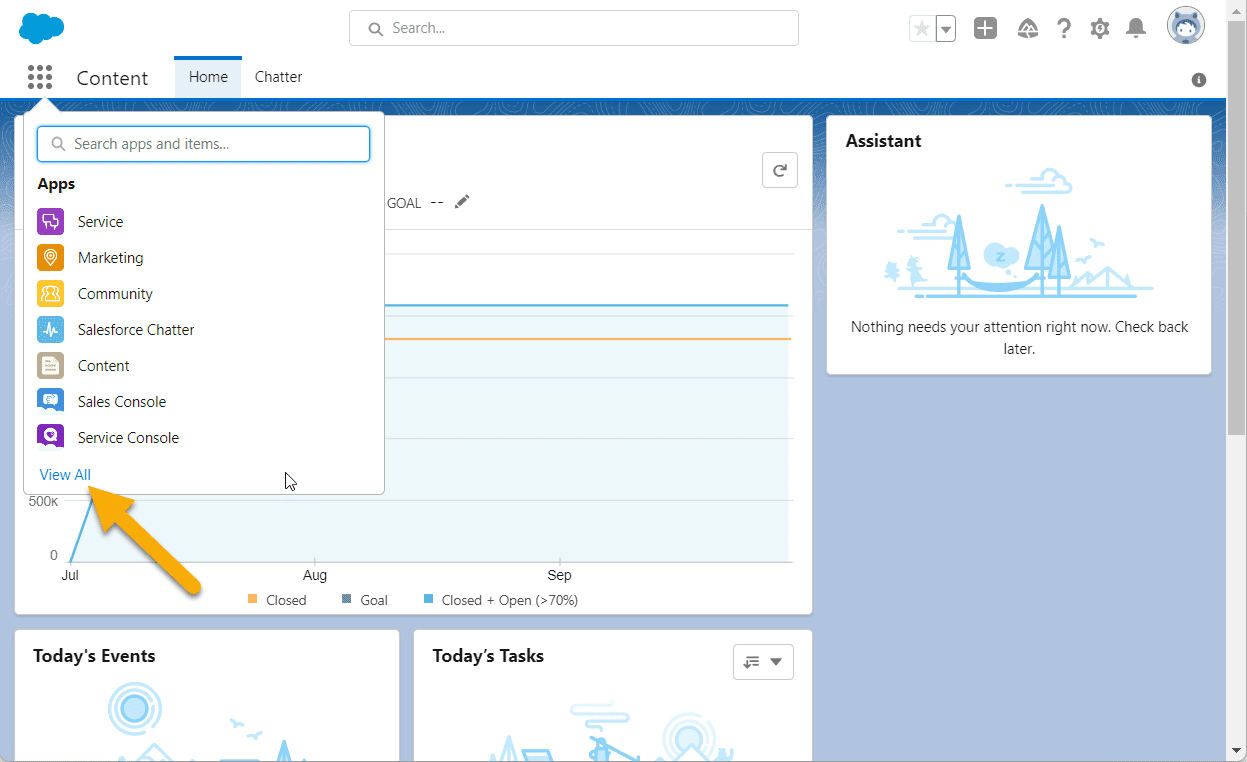Click inside the global Search field
Viewport: 1247px width, 762px height.
573,28
